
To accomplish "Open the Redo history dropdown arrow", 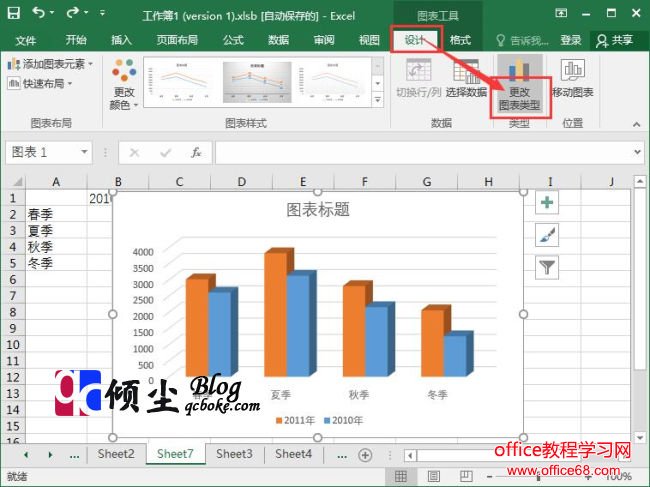I will pyautogui.click(x=86, y=13).
